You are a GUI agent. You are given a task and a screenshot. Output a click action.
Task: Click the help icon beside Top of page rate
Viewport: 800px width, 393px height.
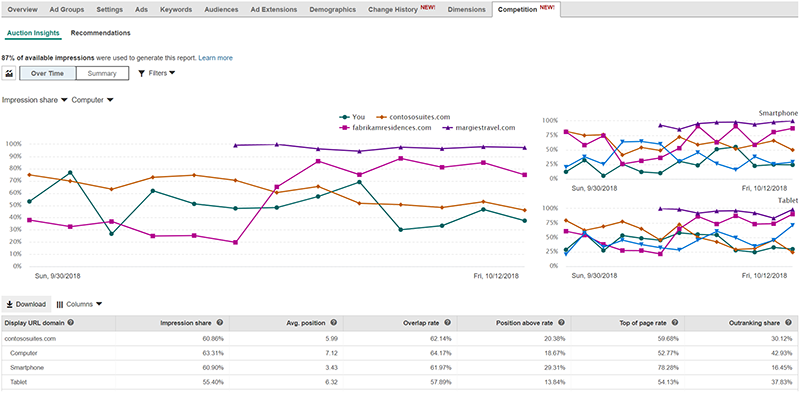tap(675, 323)
